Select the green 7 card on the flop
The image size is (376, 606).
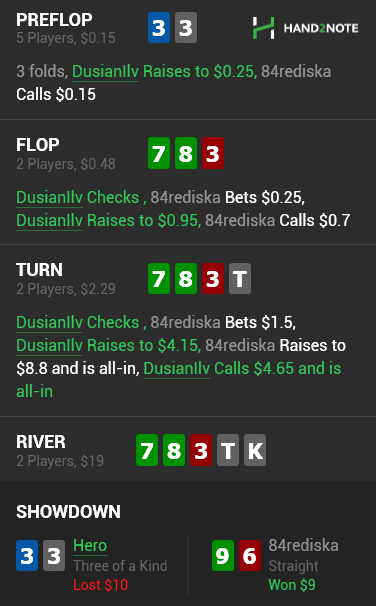tap(159, 153)
